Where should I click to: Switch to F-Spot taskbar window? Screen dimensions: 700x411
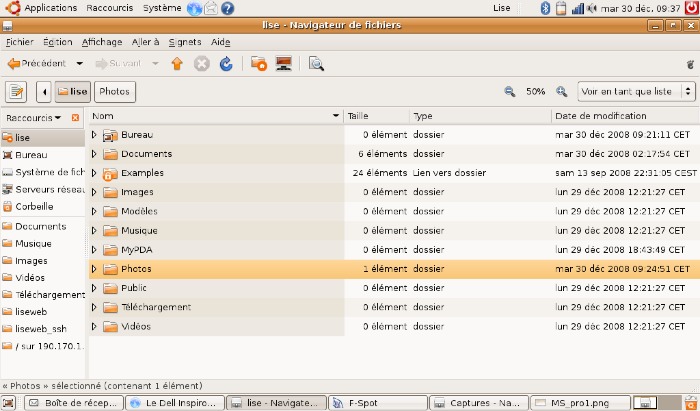[378, 403]
